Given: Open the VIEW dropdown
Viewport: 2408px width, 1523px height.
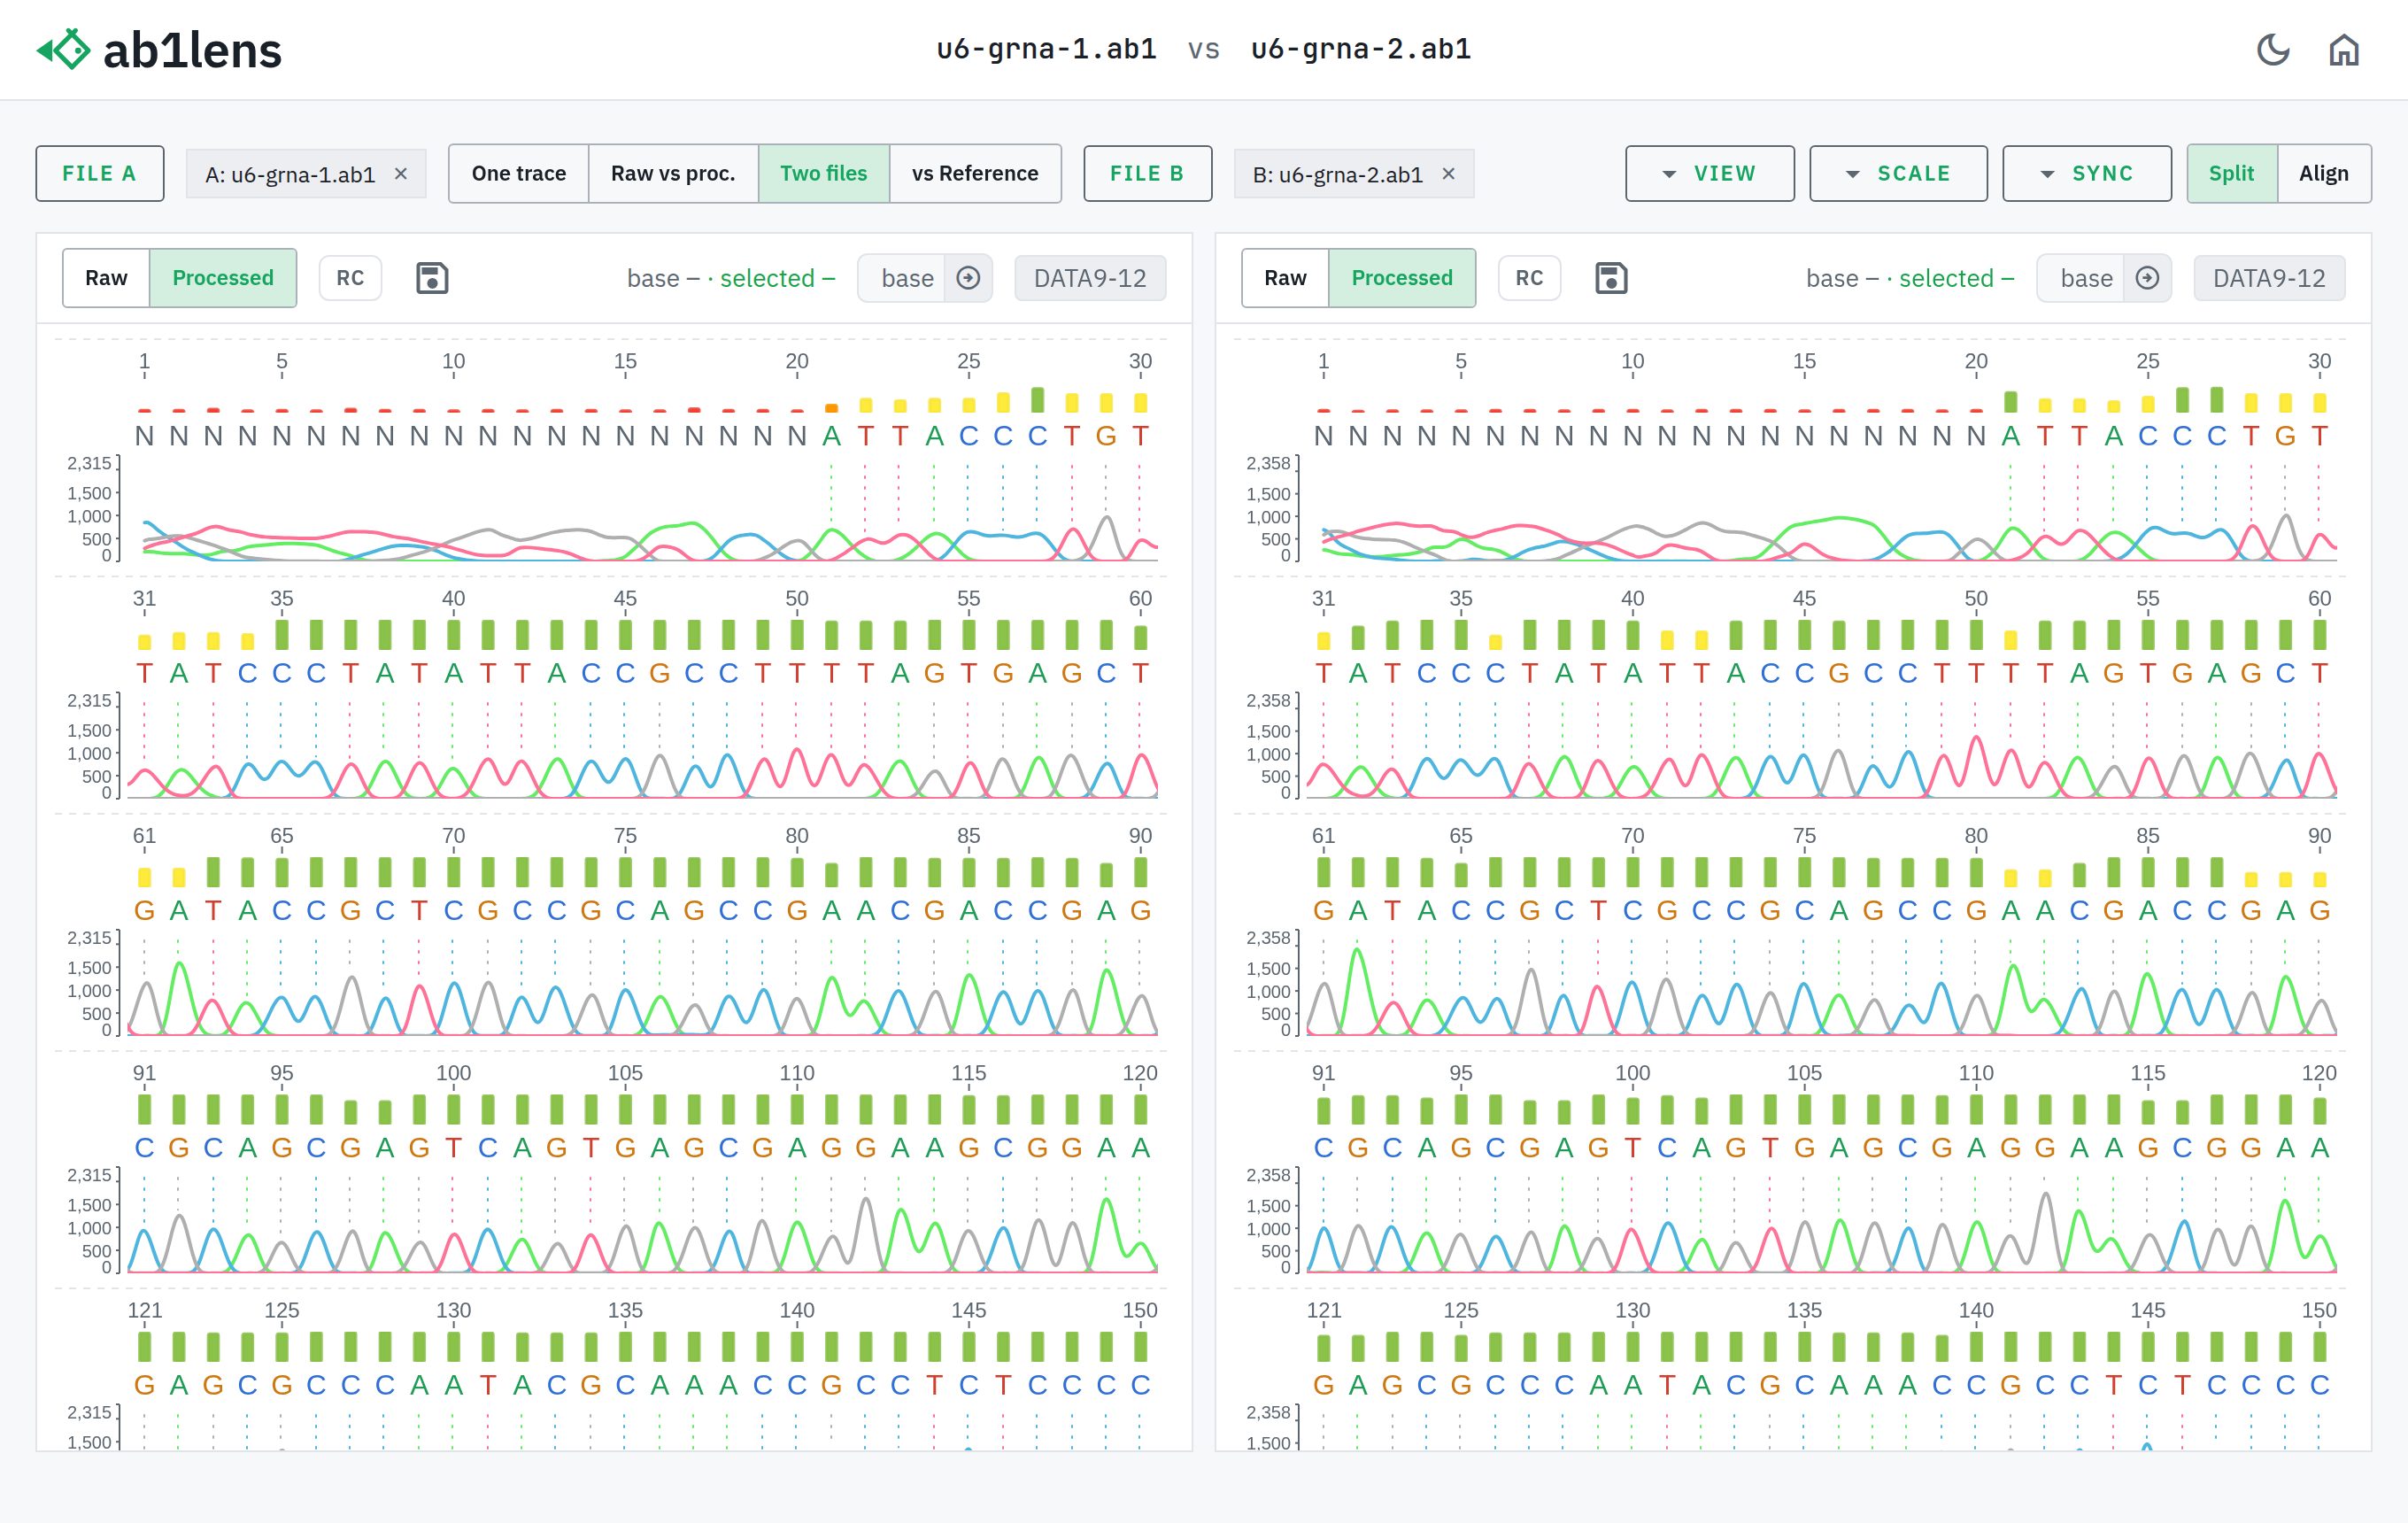Looking at the screenshot, I should pos(1710,174).
